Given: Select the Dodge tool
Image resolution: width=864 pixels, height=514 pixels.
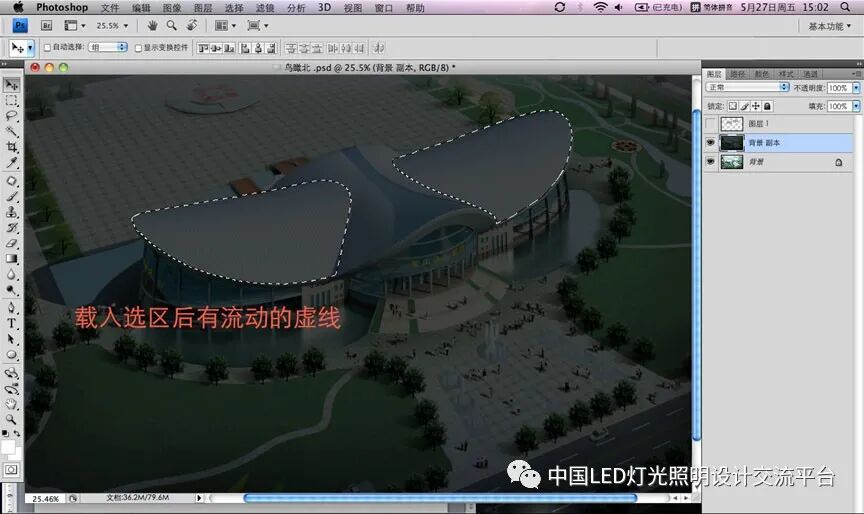Looking at the screenshot, I should (x=12, y=289).
